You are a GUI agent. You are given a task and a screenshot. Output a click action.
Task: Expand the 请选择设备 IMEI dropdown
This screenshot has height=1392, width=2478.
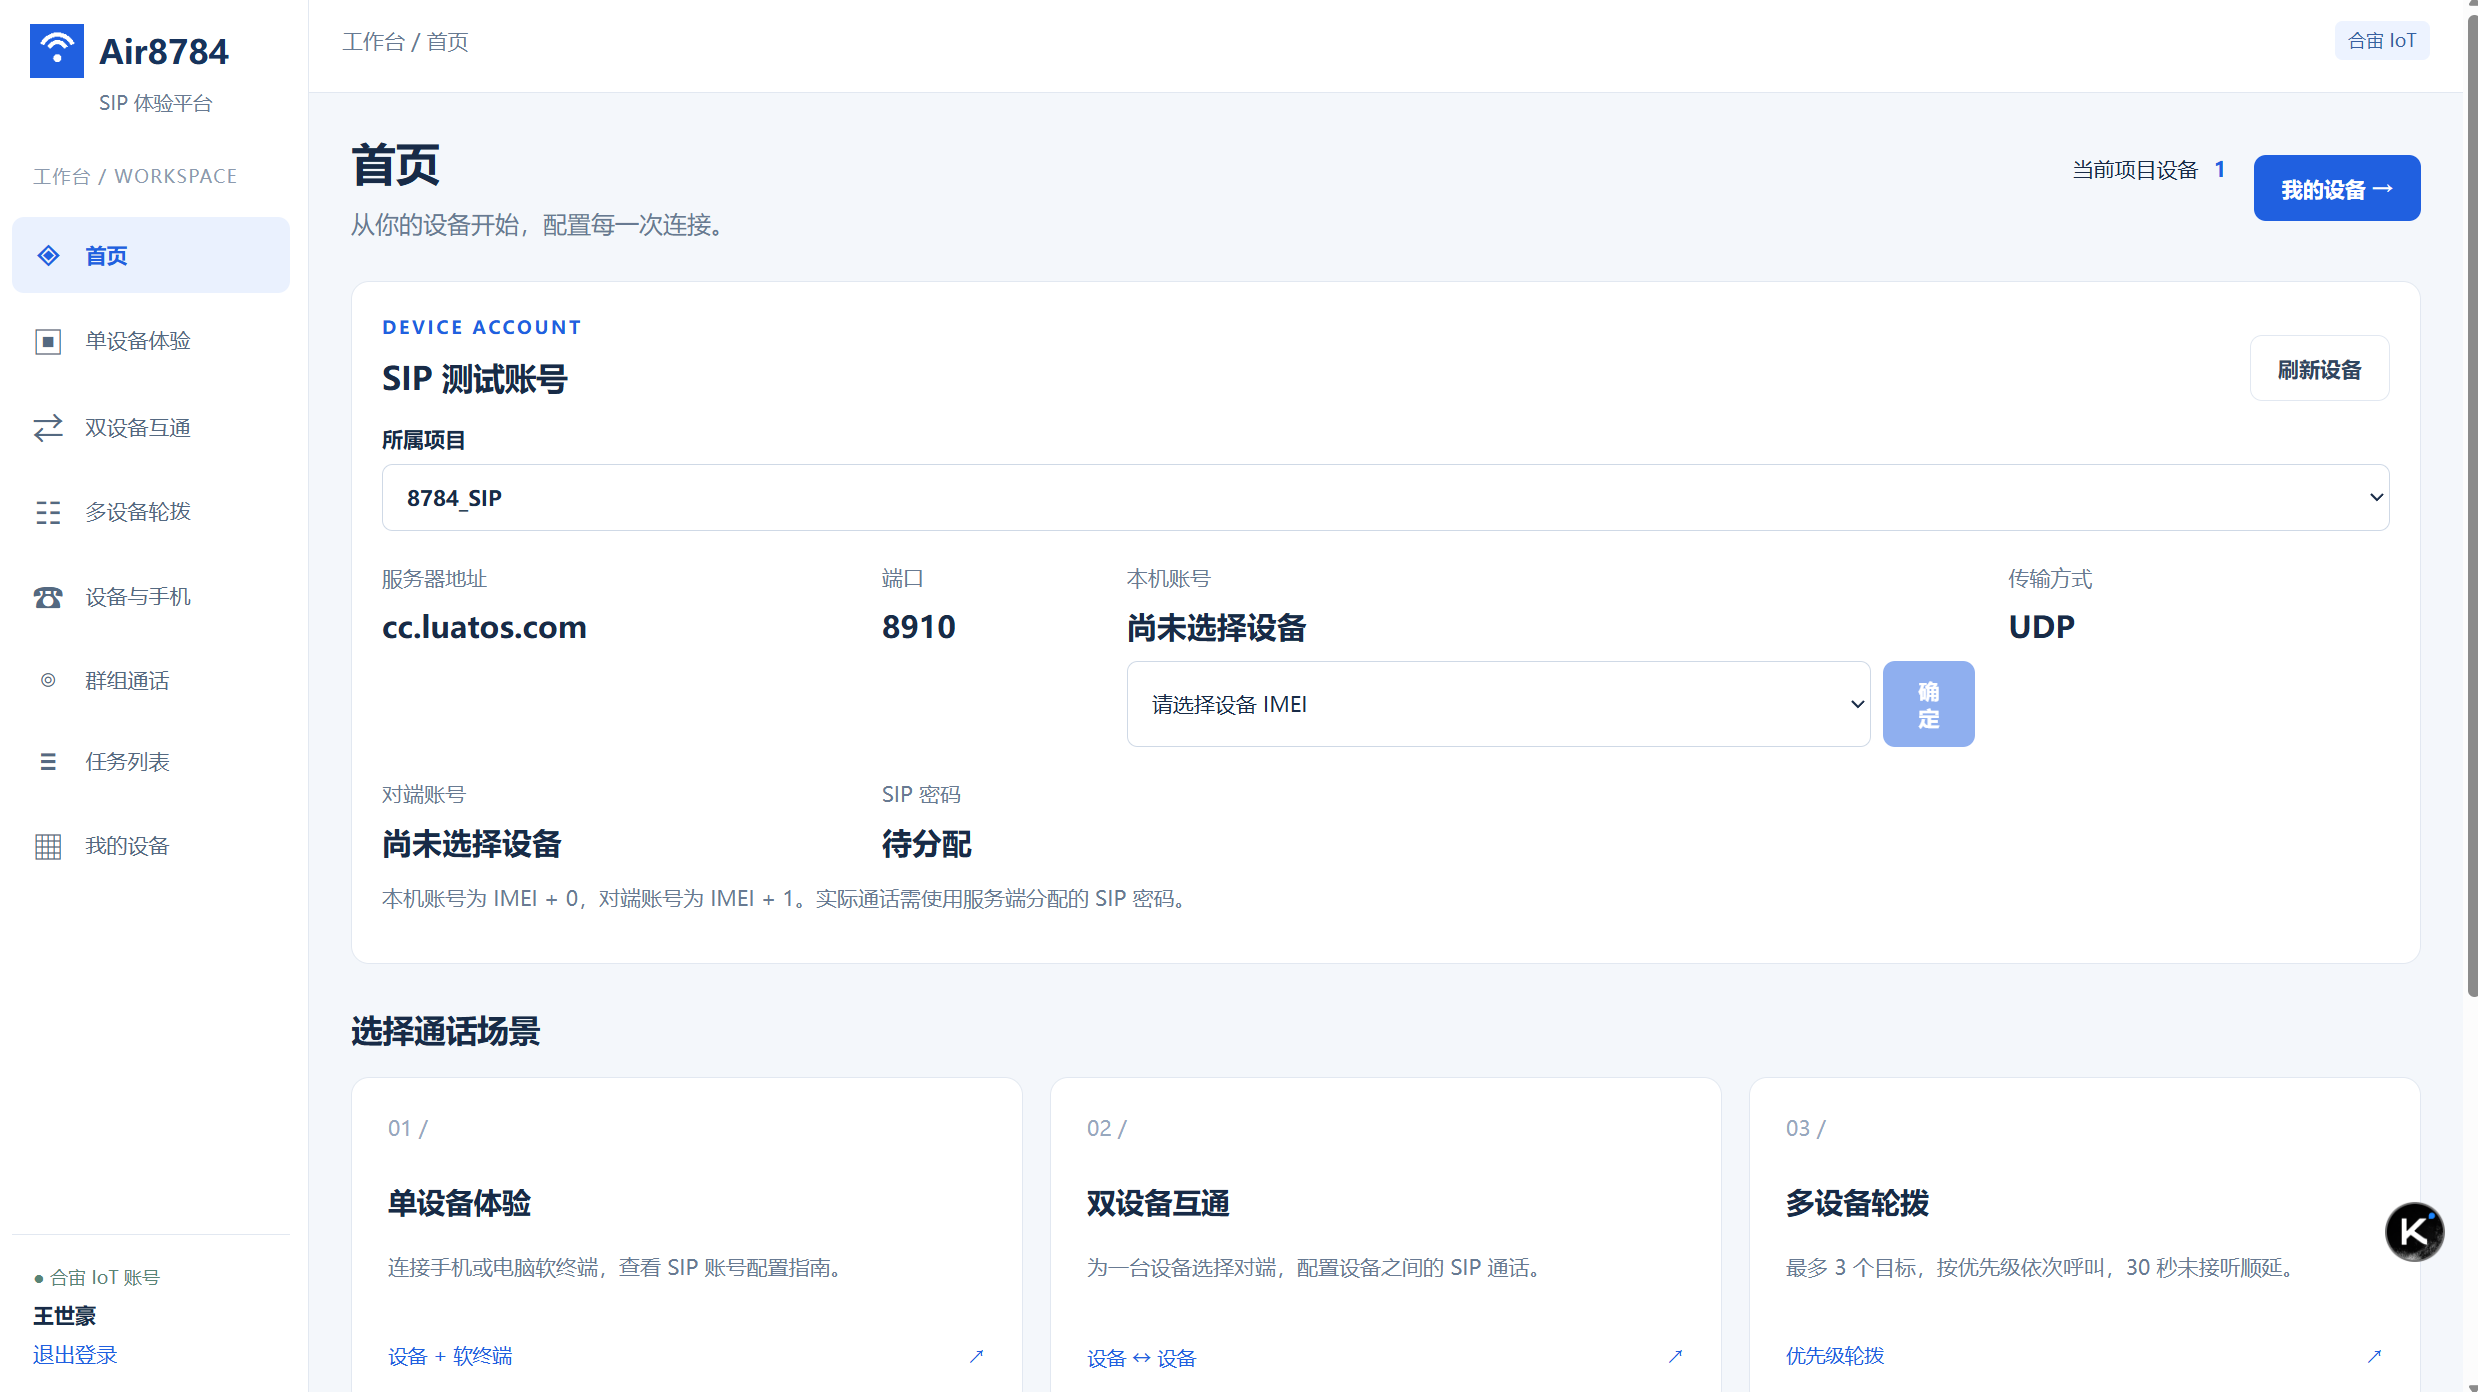(x=1498, y=704)
